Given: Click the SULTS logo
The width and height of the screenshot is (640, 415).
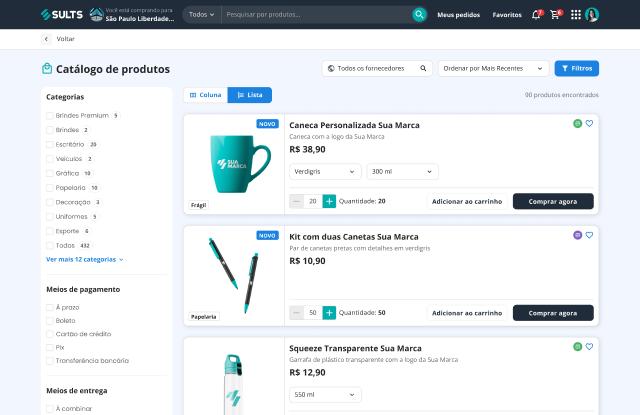Looking at the screenshot, I should click(62, 15).
